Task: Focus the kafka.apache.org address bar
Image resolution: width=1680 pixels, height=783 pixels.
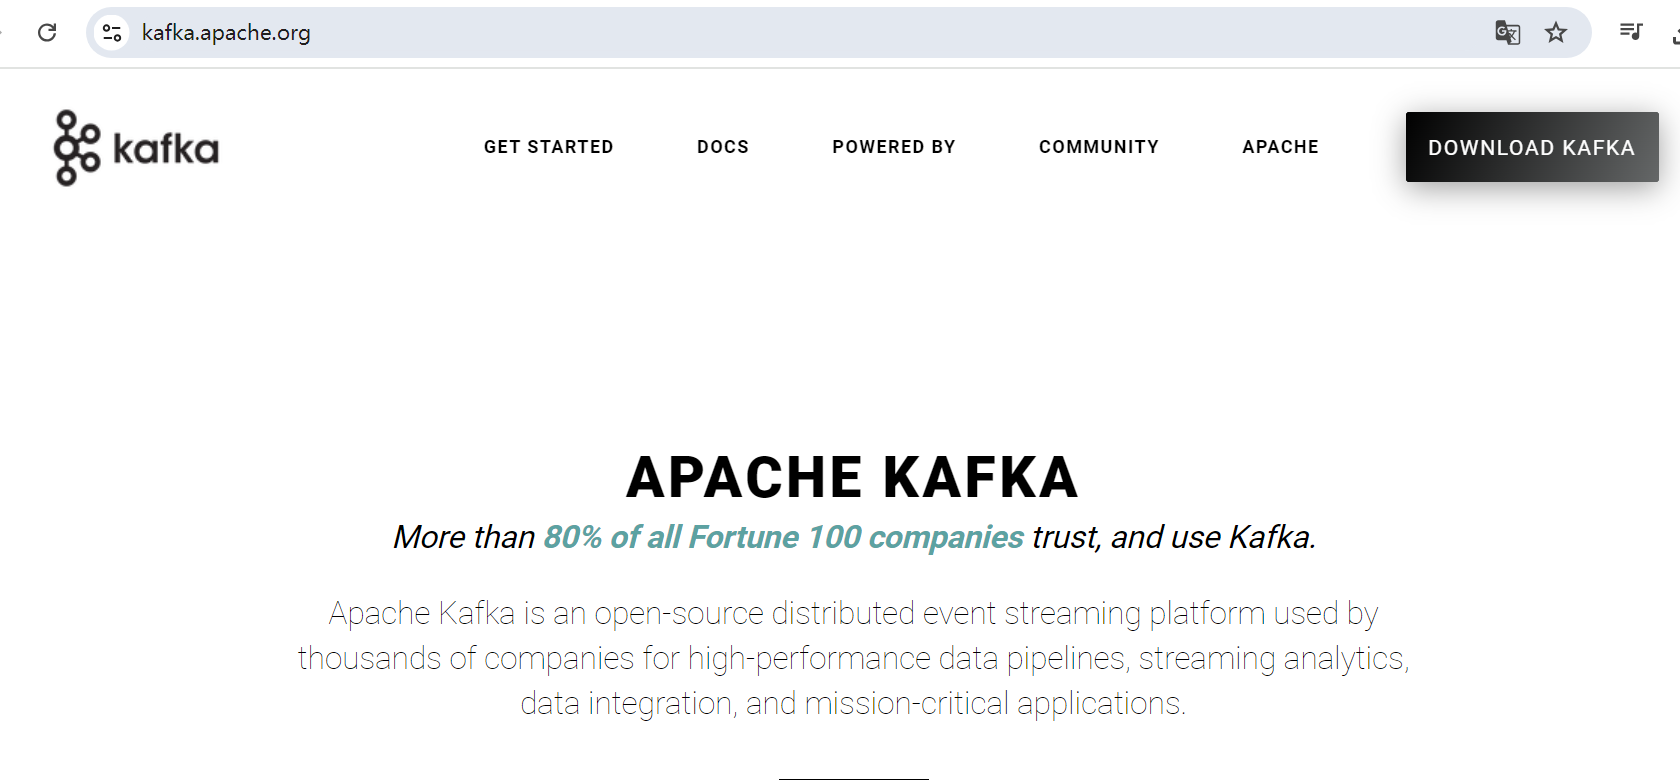Action: pyautogui.click(x=700, y=33)
